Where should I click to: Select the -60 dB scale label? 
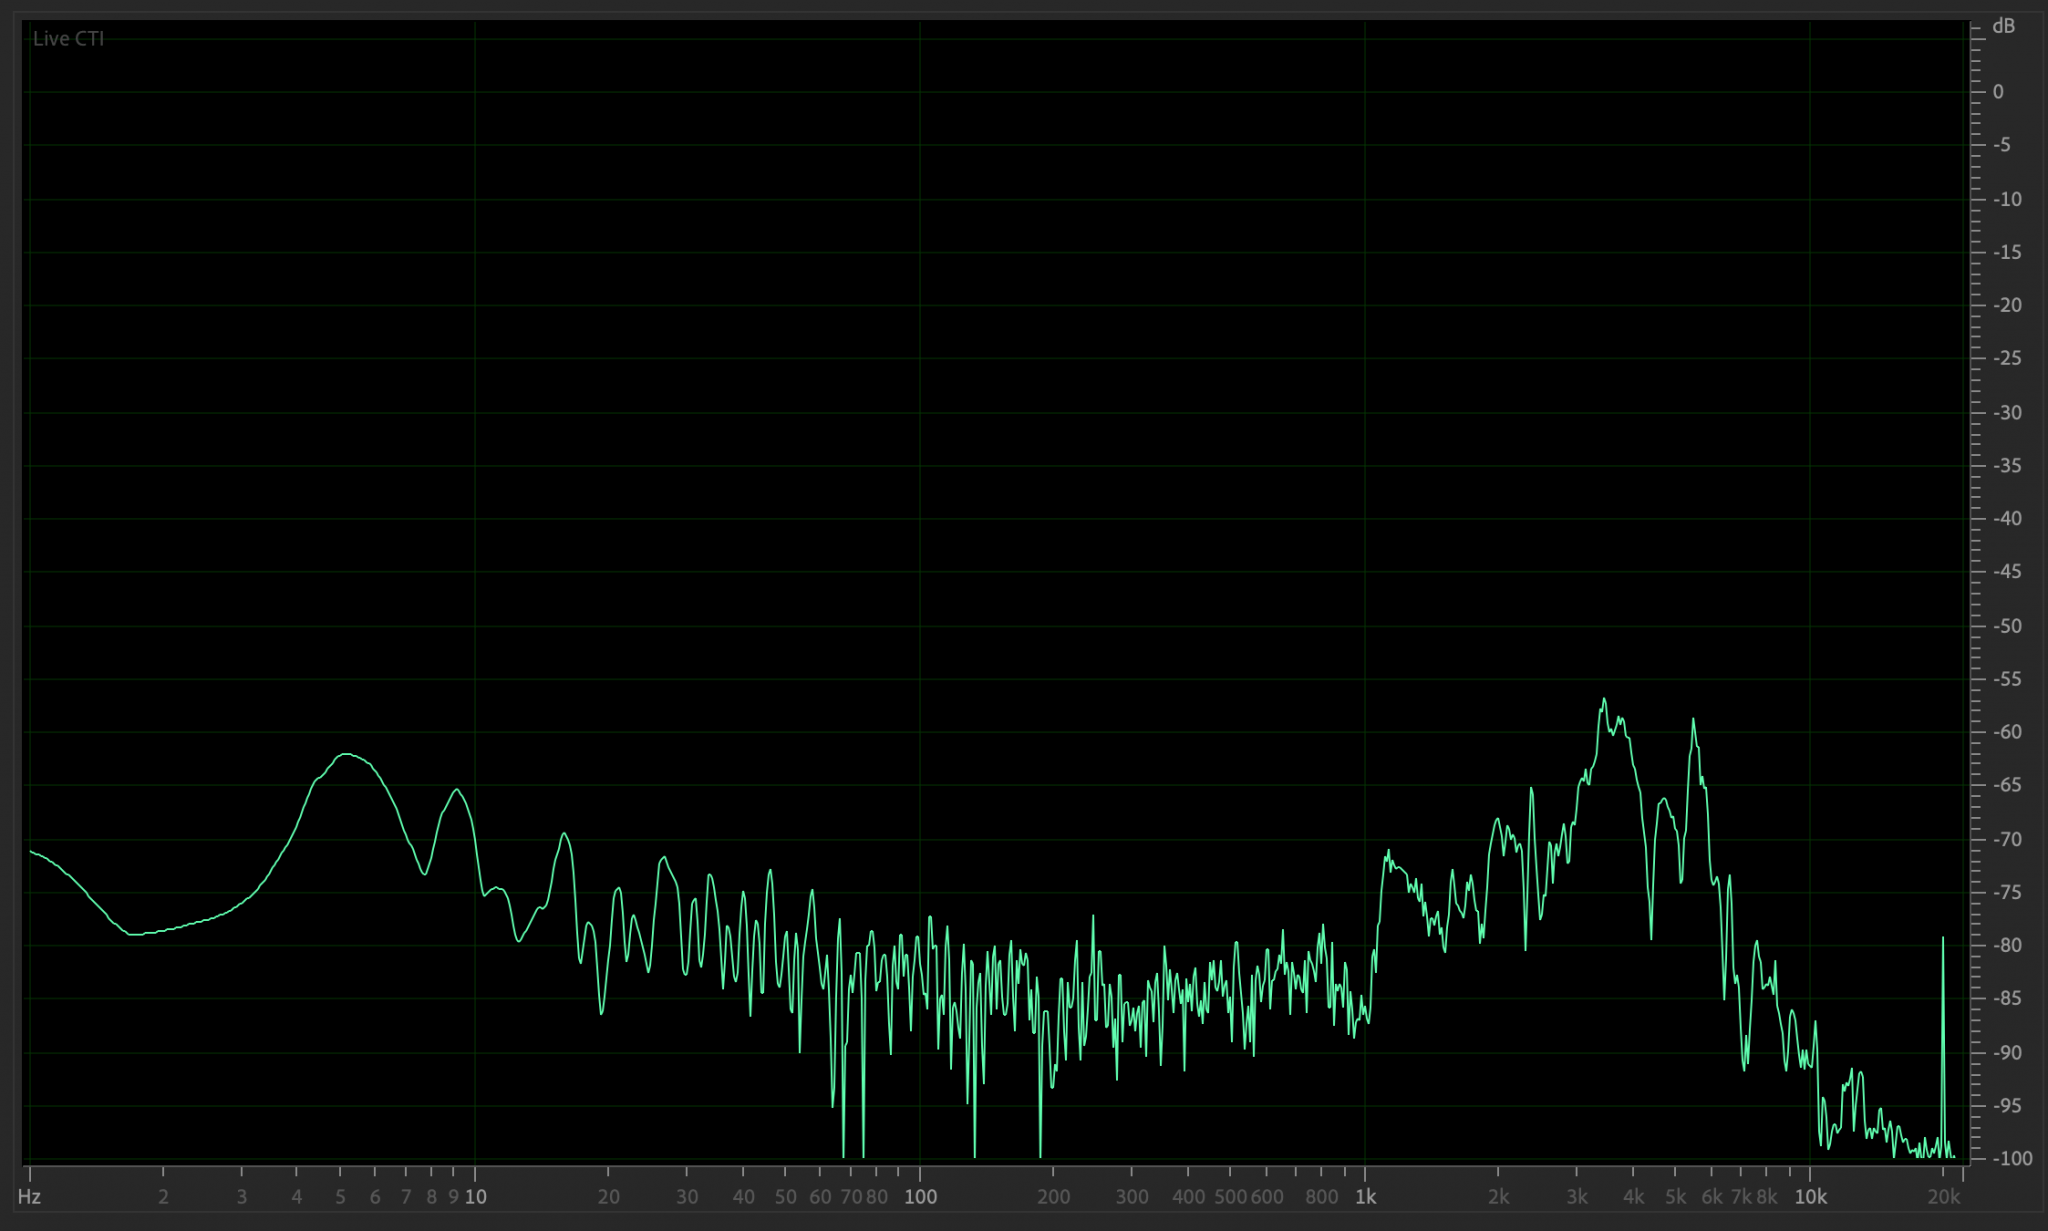tap(2006, 732)
